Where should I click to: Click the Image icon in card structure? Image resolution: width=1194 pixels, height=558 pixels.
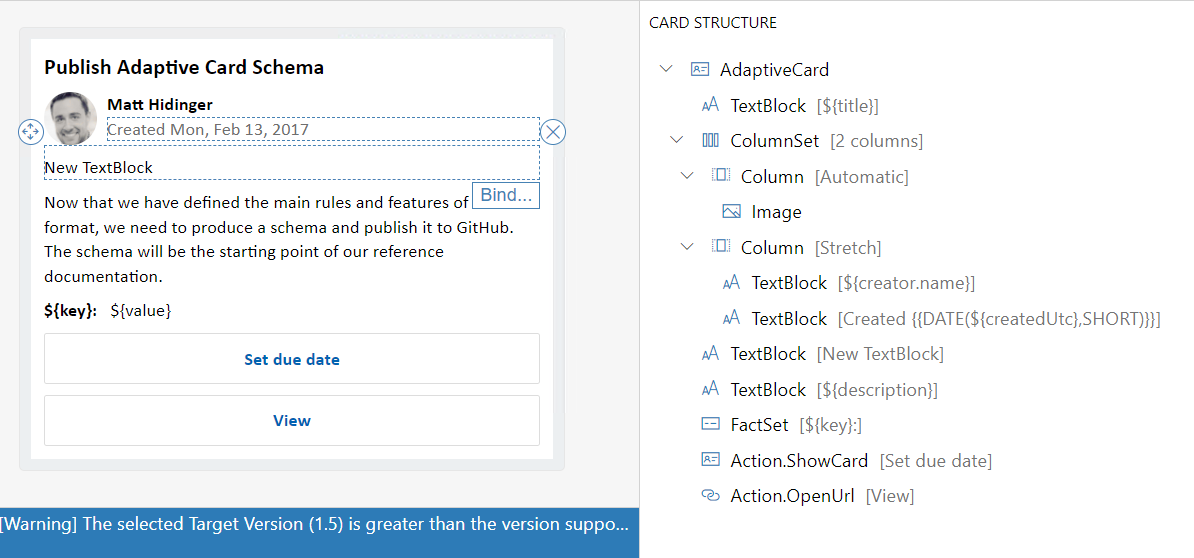pos(731,212)
